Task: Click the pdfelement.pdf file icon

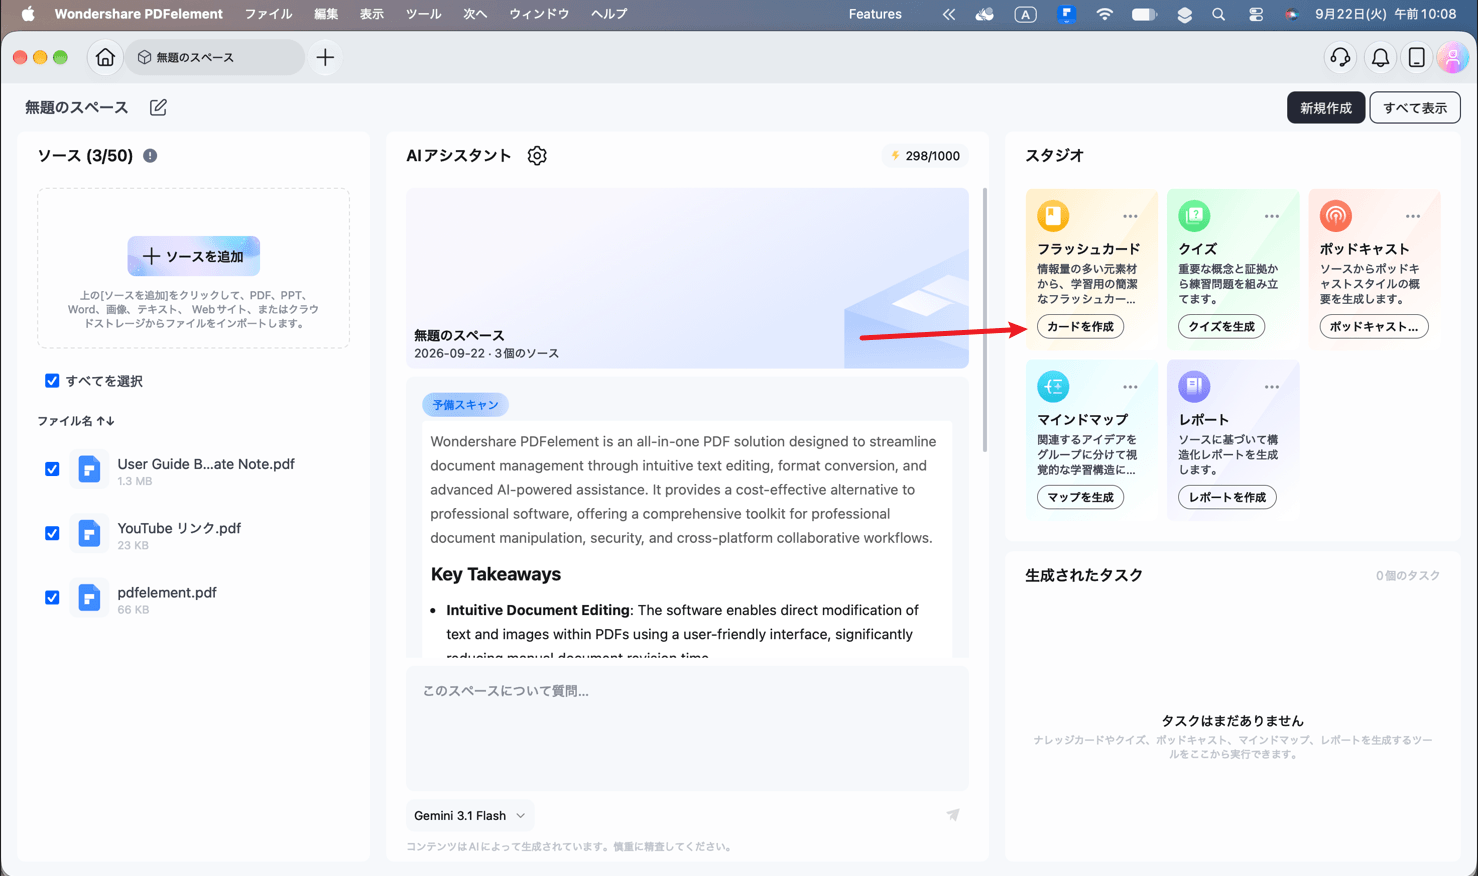Action: (x=89, y=597)
